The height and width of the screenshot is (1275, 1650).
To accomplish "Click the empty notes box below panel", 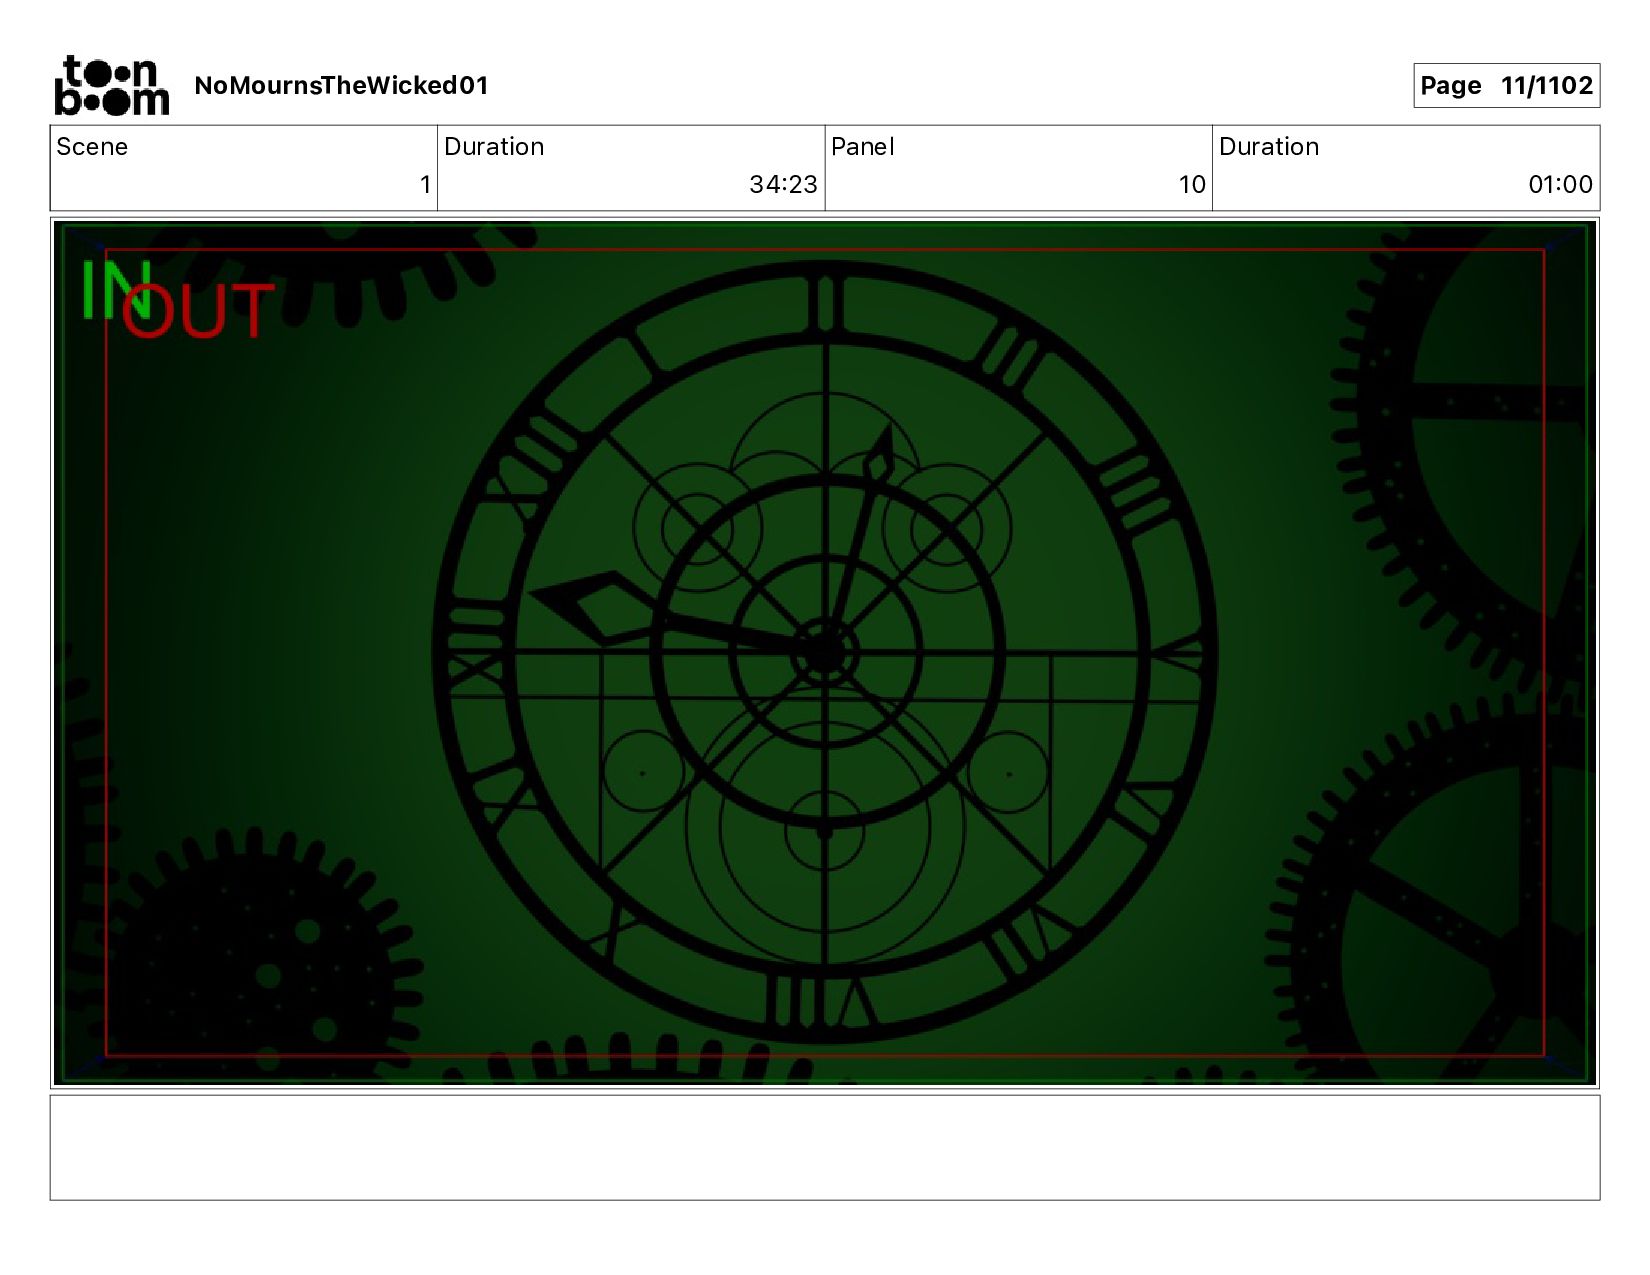I will click(825, 1147).
